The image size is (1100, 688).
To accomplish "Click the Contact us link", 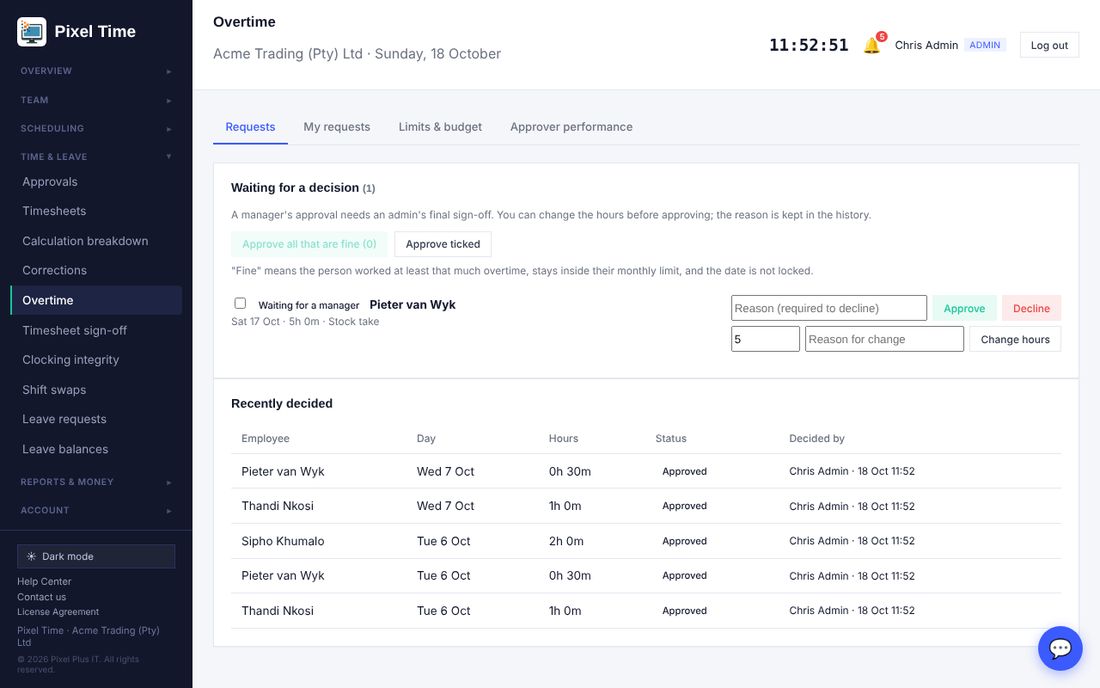I will tap(41, 597).
